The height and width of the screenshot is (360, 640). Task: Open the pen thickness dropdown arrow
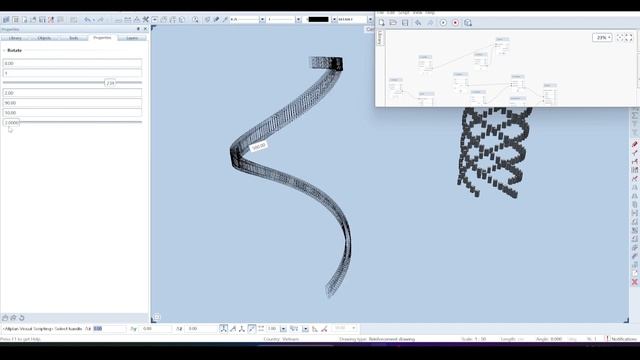262,20
